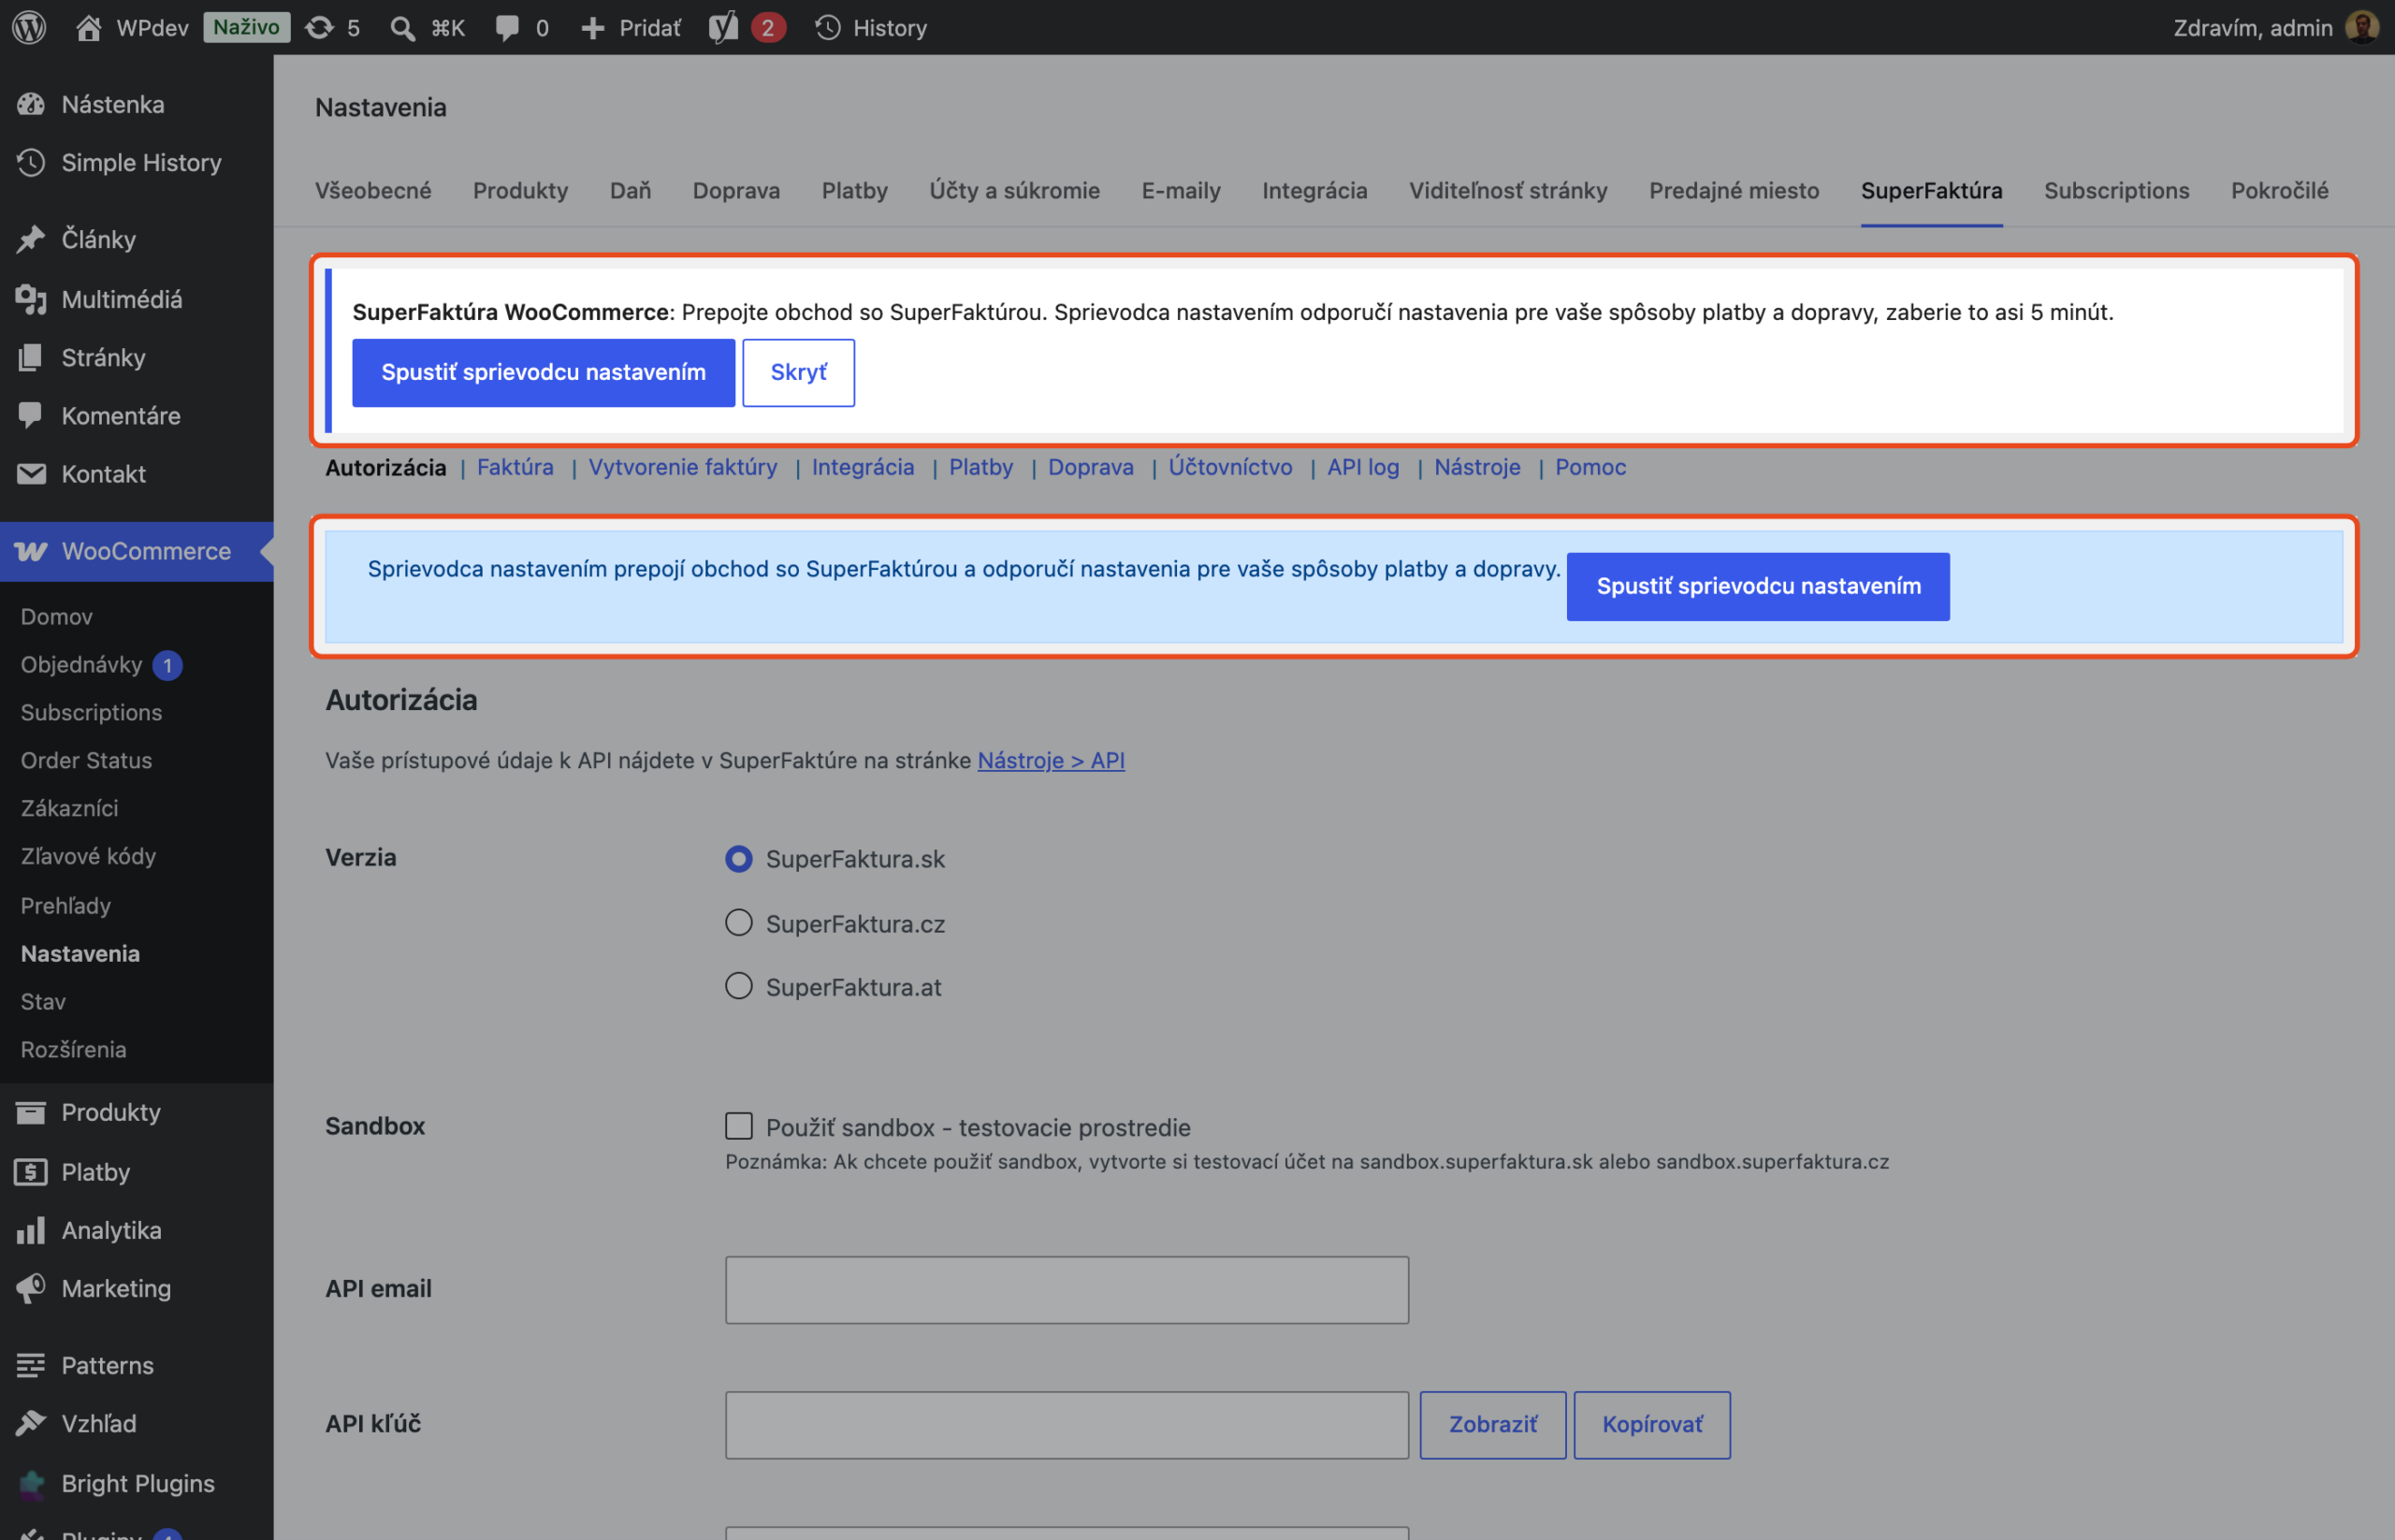Open the Faktúra subsection link

click(515, 467)
